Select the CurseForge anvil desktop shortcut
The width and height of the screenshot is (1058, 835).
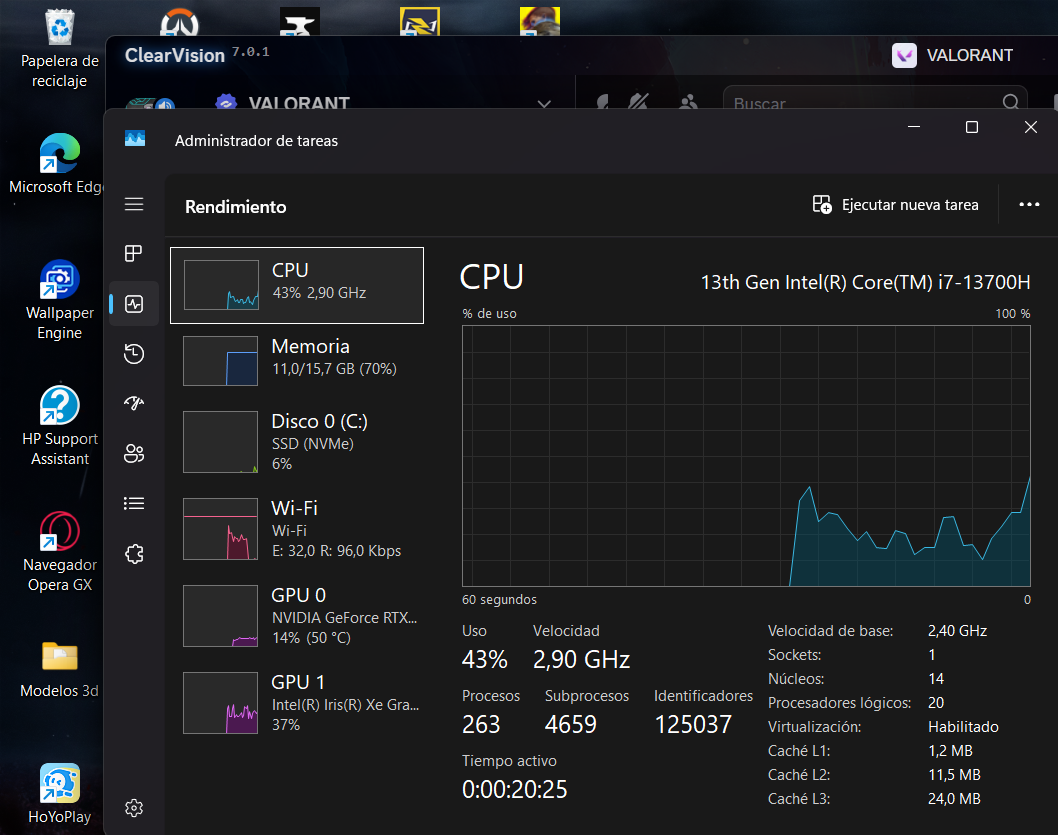300,22
